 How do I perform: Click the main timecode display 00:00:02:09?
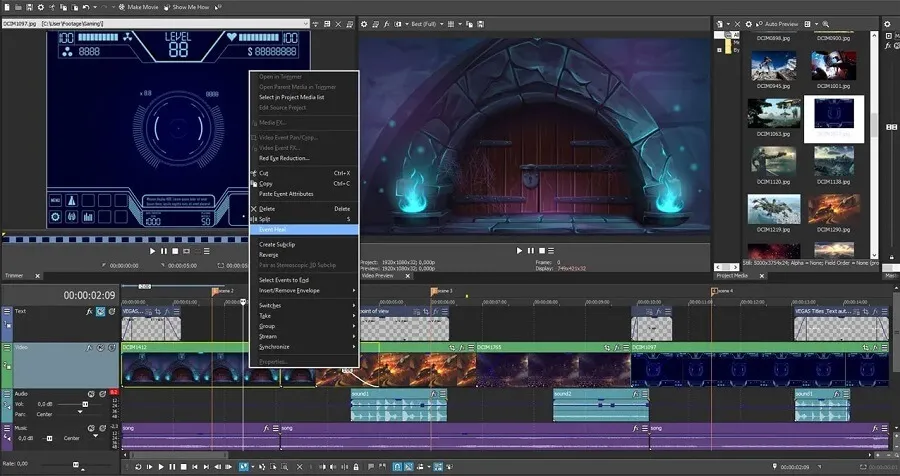point(89,296)
